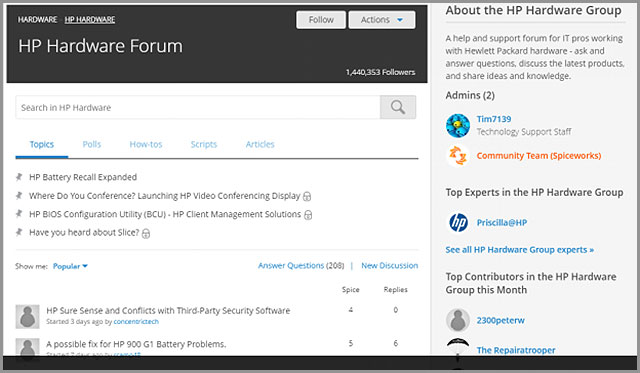Open HP Sure Sense and Conflicts topic
The height and width of the screenshot is (373, 640).
click(x=168, y=311)
